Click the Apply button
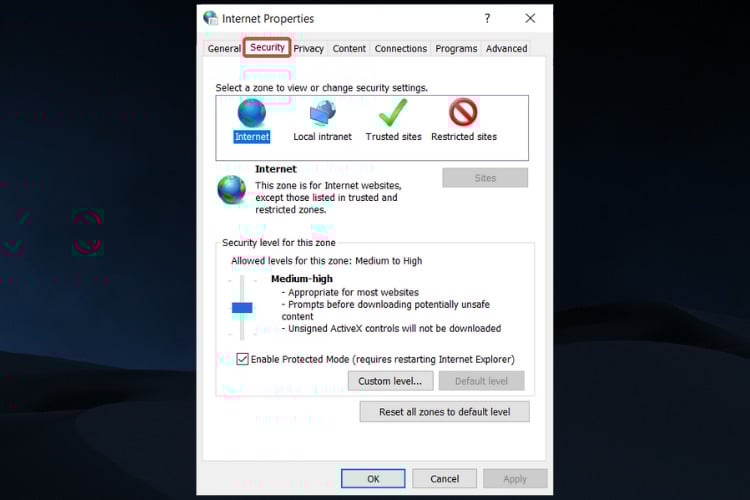This screenshot has width=750, height=500. tap(515, 478)
